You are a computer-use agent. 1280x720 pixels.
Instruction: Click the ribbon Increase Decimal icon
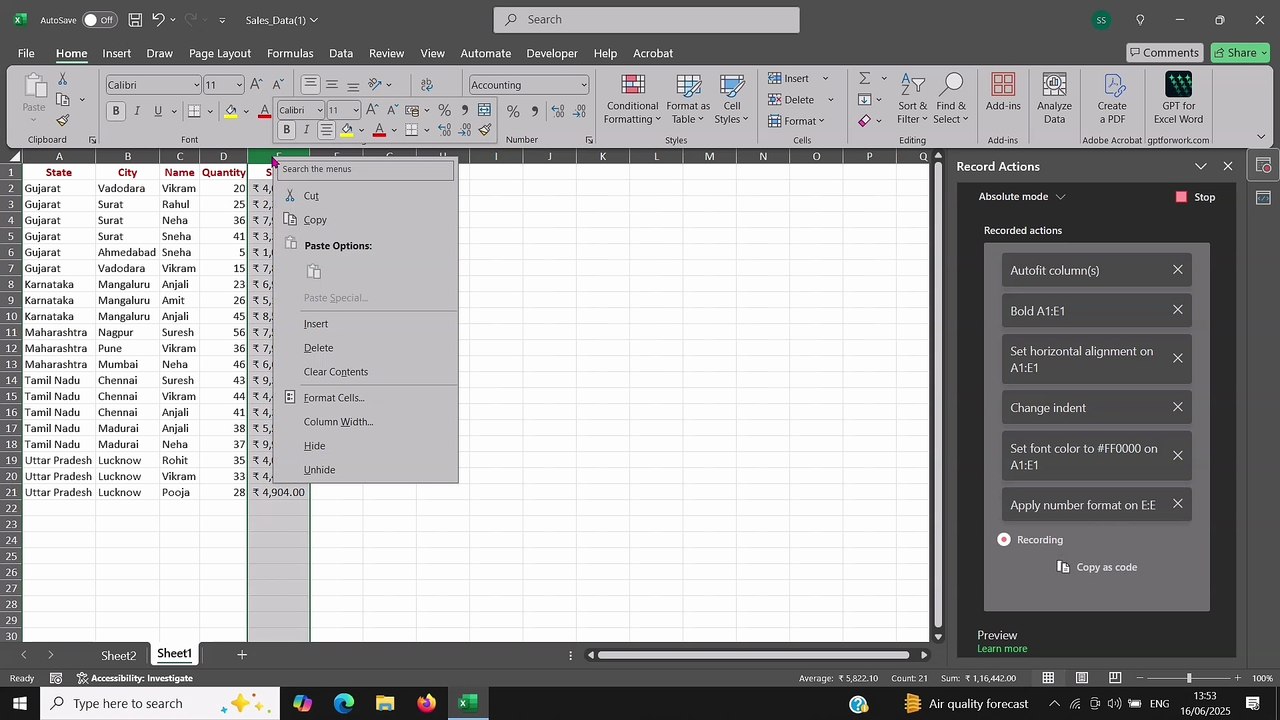pyautogui.click(x=558, y=111)
